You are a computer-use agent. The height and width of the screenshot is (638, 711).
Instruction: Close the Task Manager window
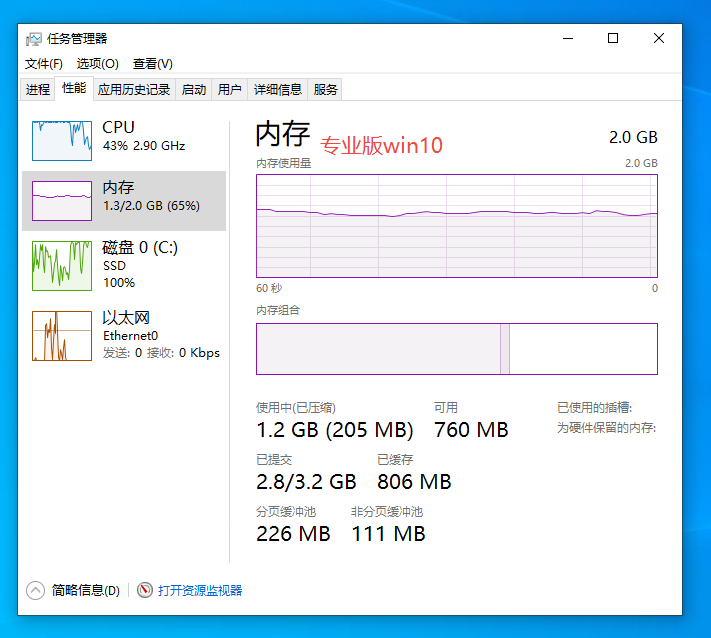[658, 39]
